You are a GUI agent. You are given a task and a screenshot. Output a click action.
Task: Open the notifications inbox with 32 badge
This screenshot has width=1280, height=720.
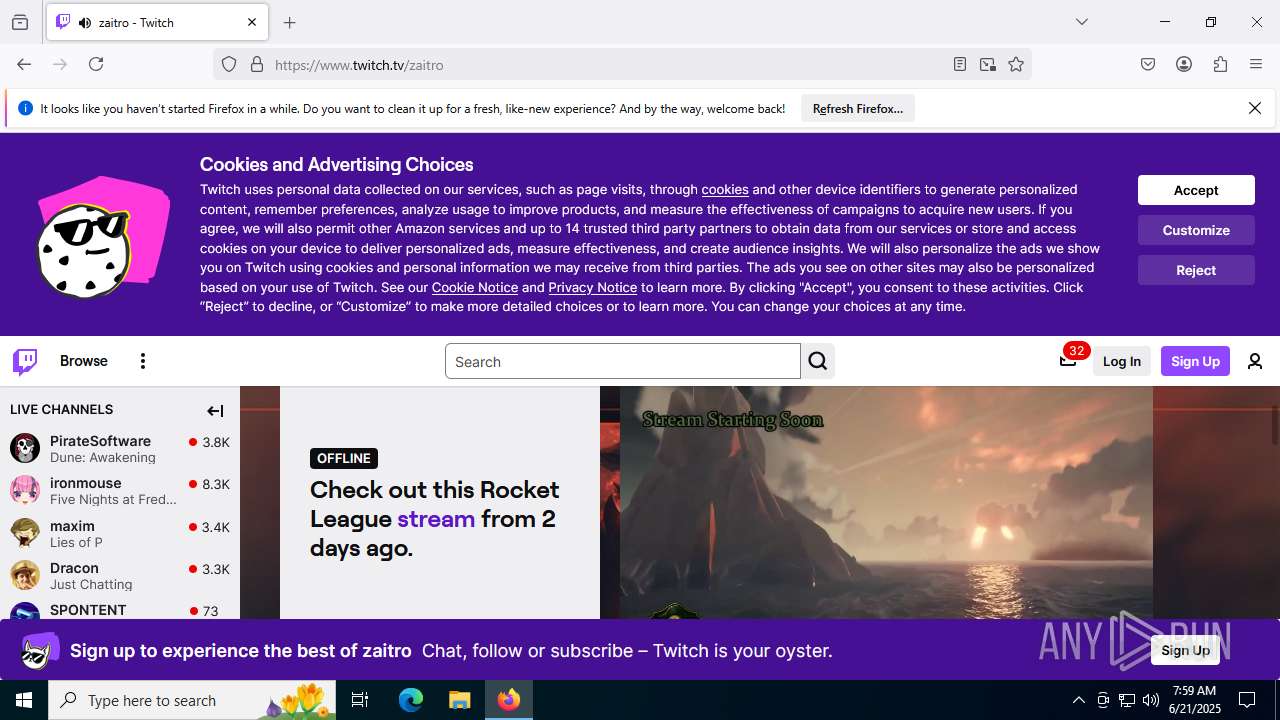coord(1068,360)
